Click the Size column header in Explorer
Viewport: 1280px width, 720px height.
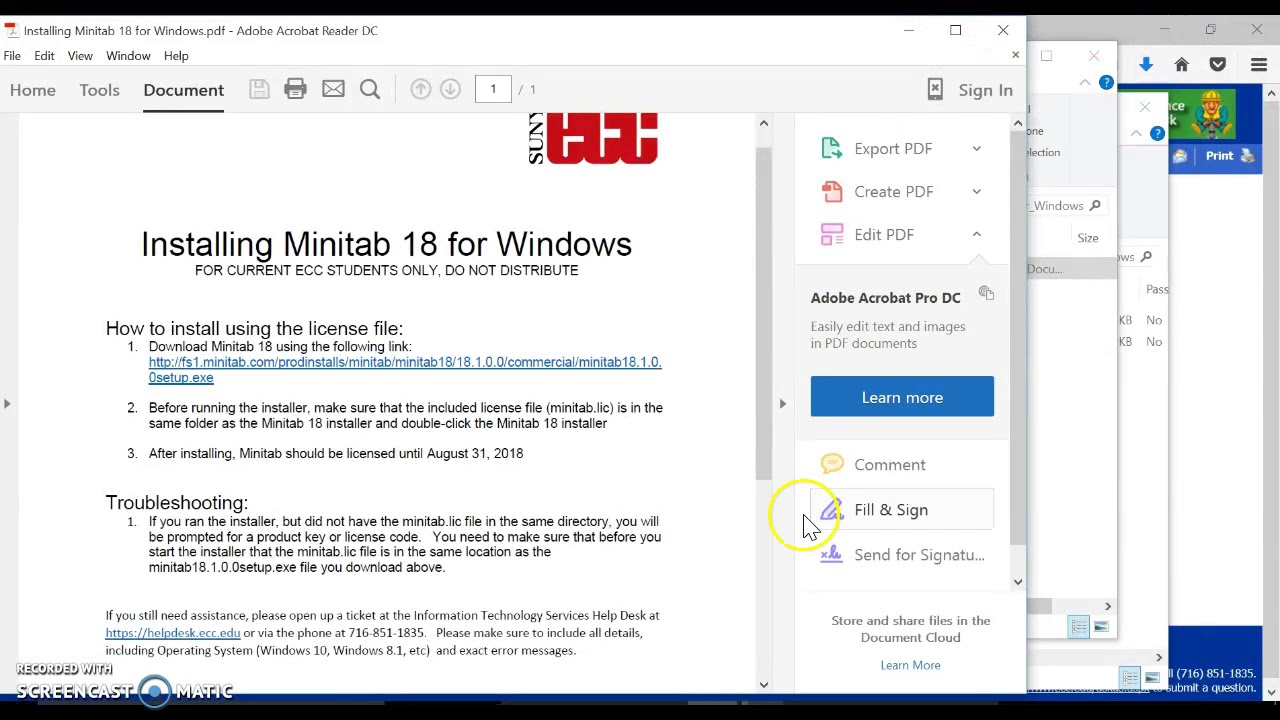(1088, 238)
